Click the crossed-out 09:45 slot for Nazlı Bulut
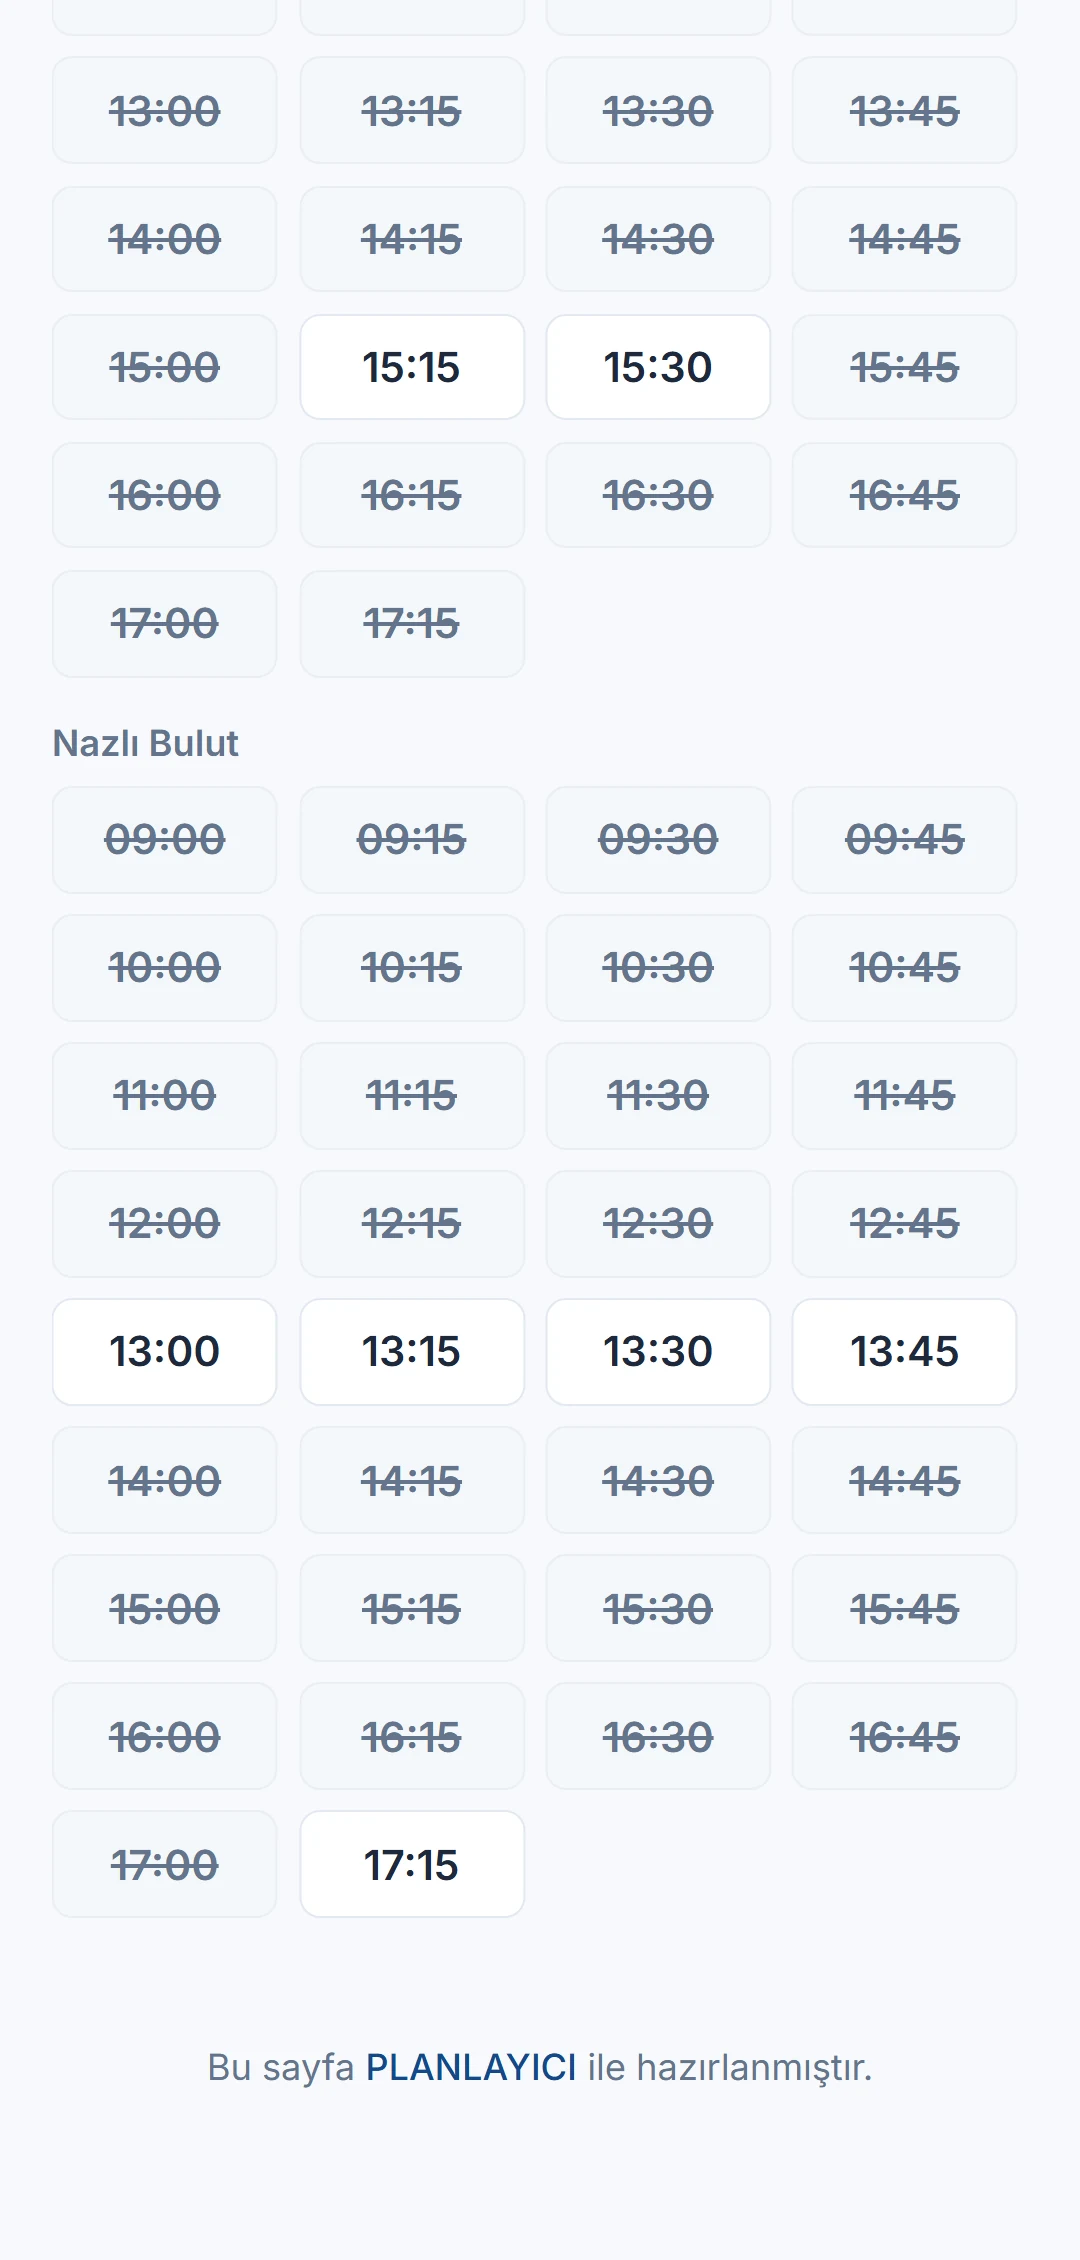Screen dimensions: 1080x2260 pyautogui.click(x=904, y=839)
